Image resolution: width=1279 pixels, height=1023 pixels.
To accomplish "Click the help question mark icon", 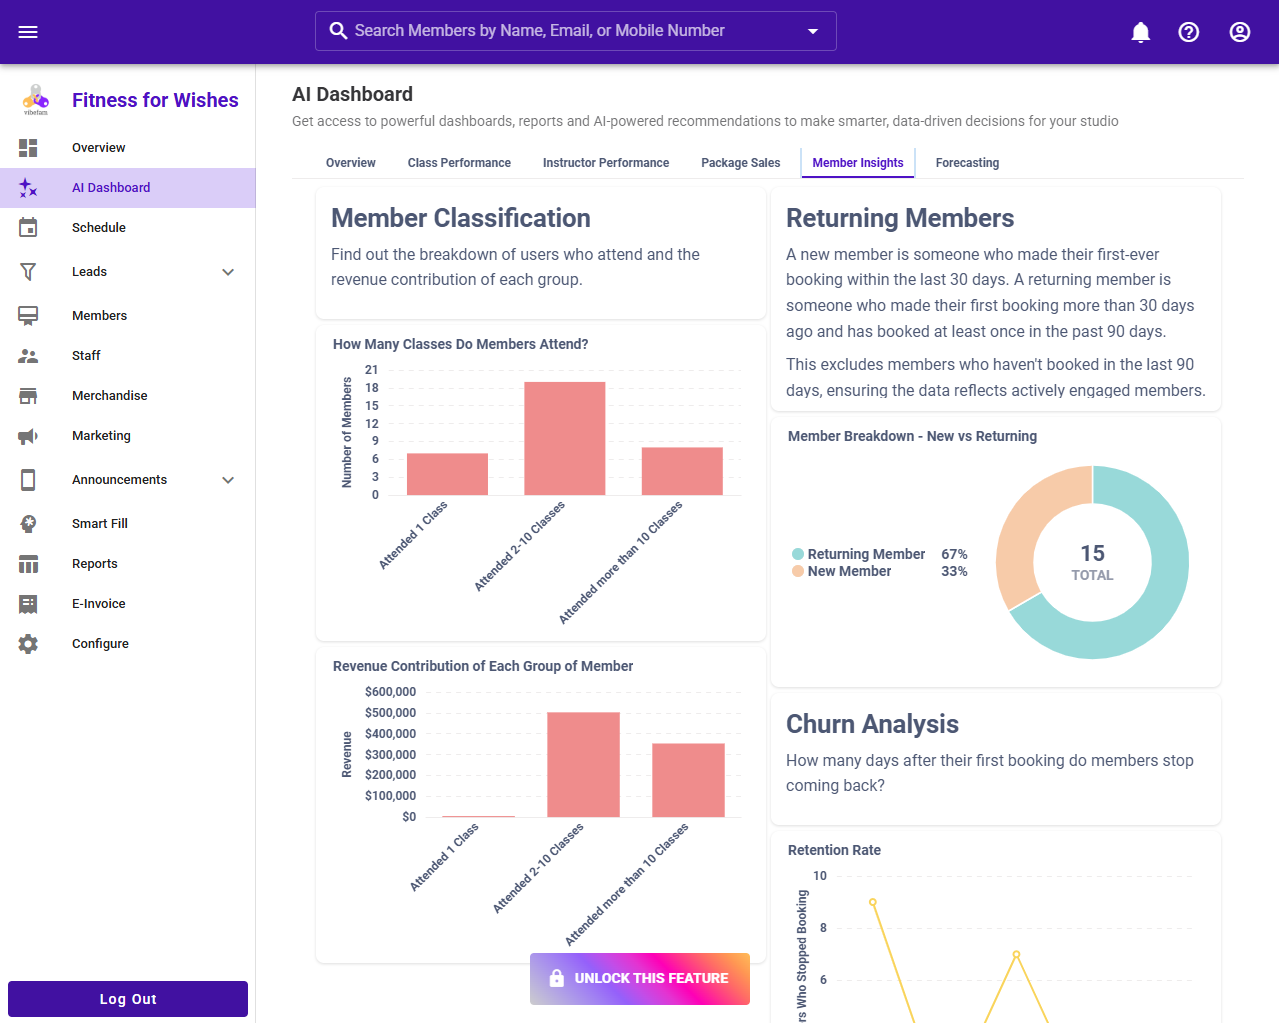I will [x=1188, y=32].
